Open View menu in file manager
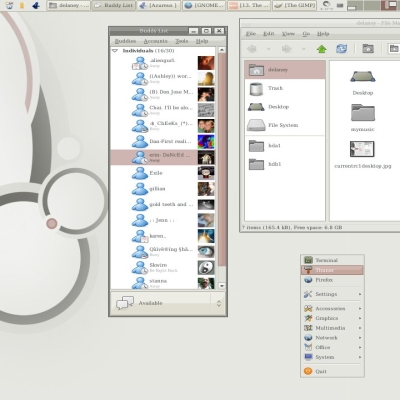Image resolution: width=400 pixels, height=400 pixels. click(x=288, y=34)
